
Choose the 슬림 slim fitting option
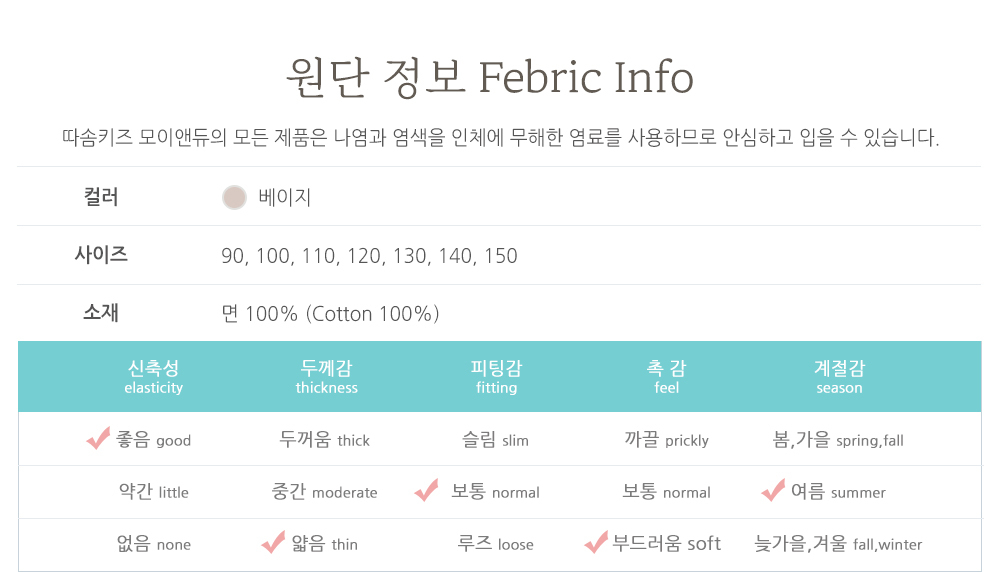495,439
